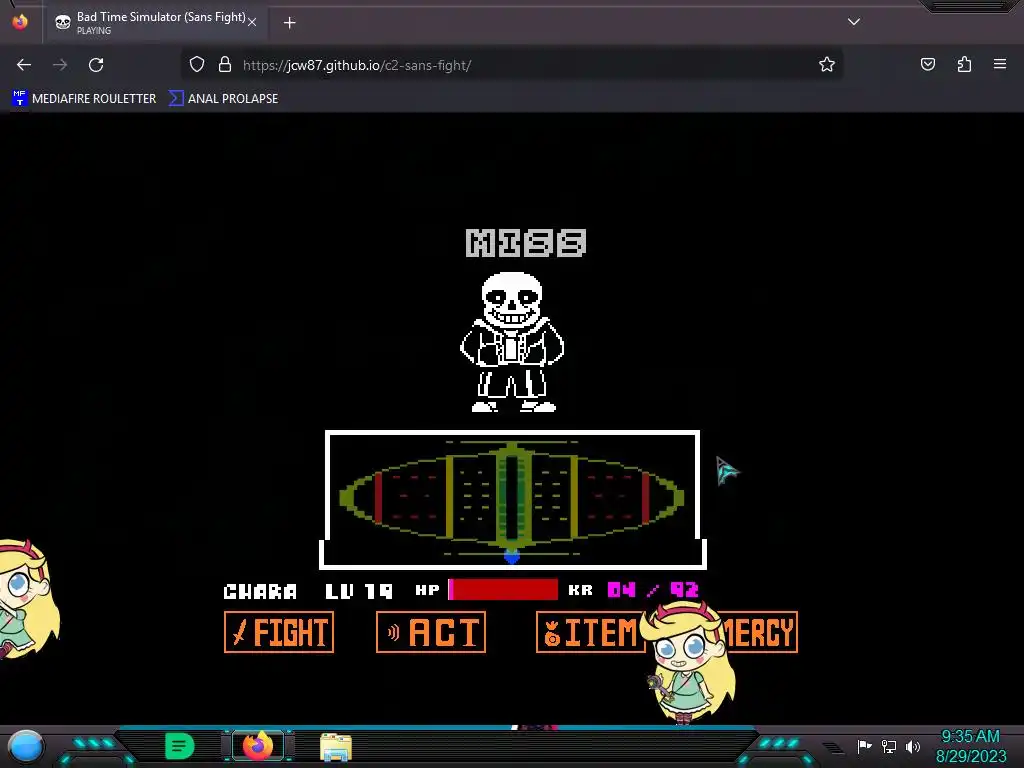Select the ACT button
The width and height of the screenshot is (1024, 768).
point(431,632)
